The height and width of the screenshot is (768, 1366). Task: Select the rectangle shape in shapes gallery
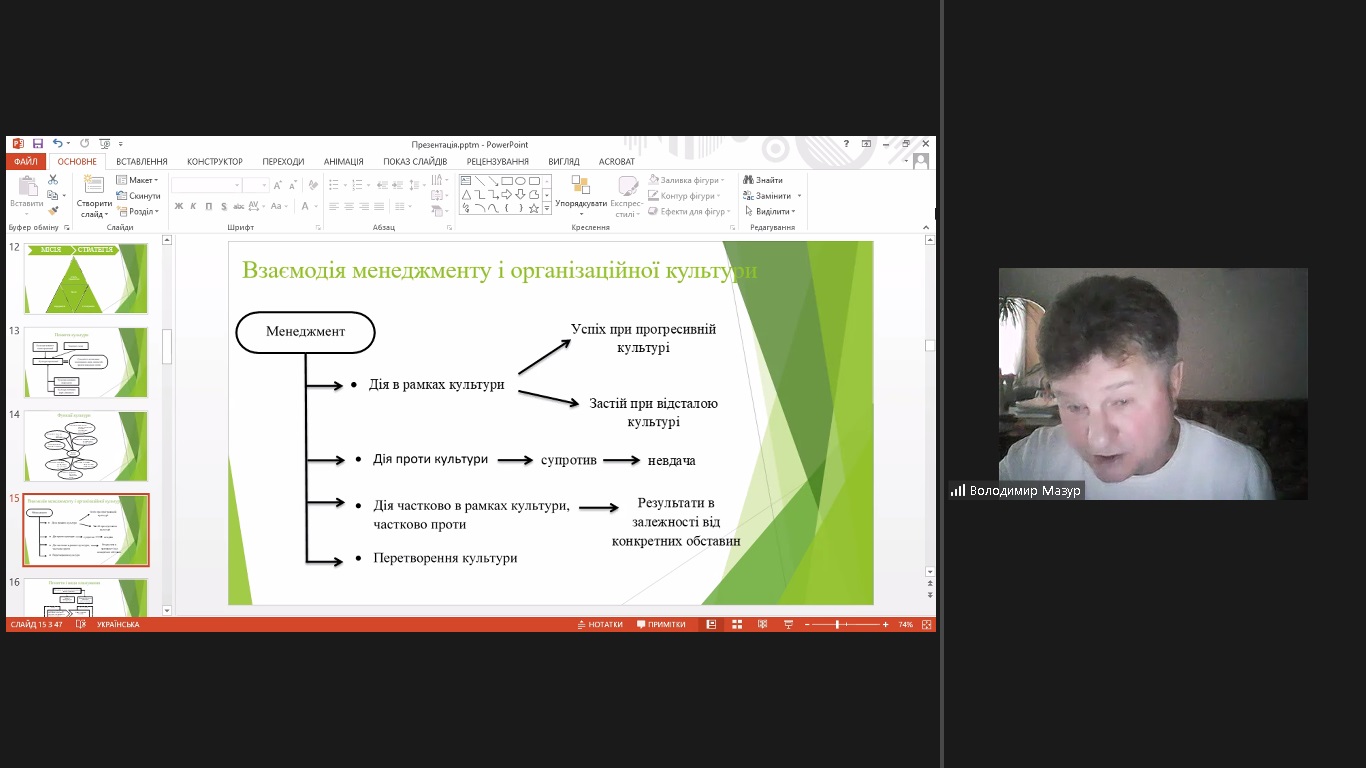(507, 181)
